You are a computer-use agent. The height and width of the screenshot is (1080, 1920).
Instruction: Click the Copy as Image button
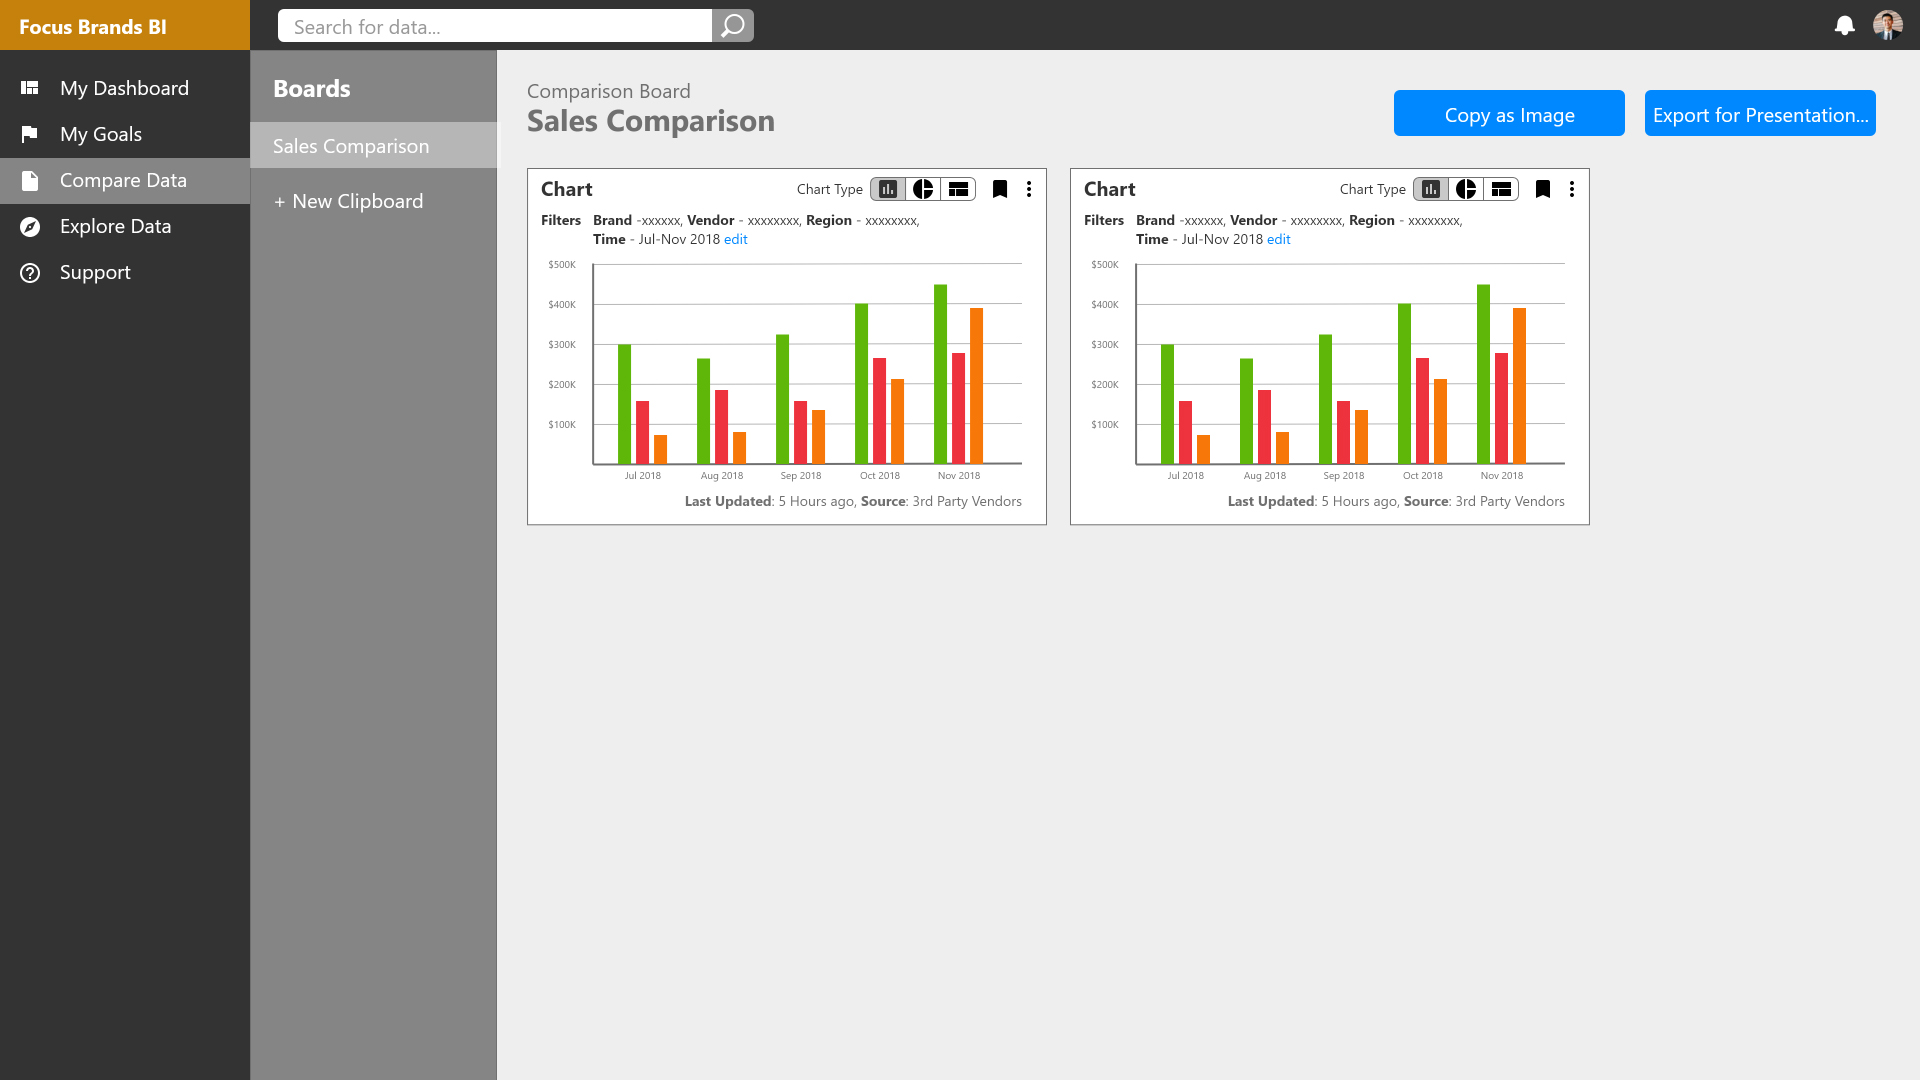point(1509,112)
